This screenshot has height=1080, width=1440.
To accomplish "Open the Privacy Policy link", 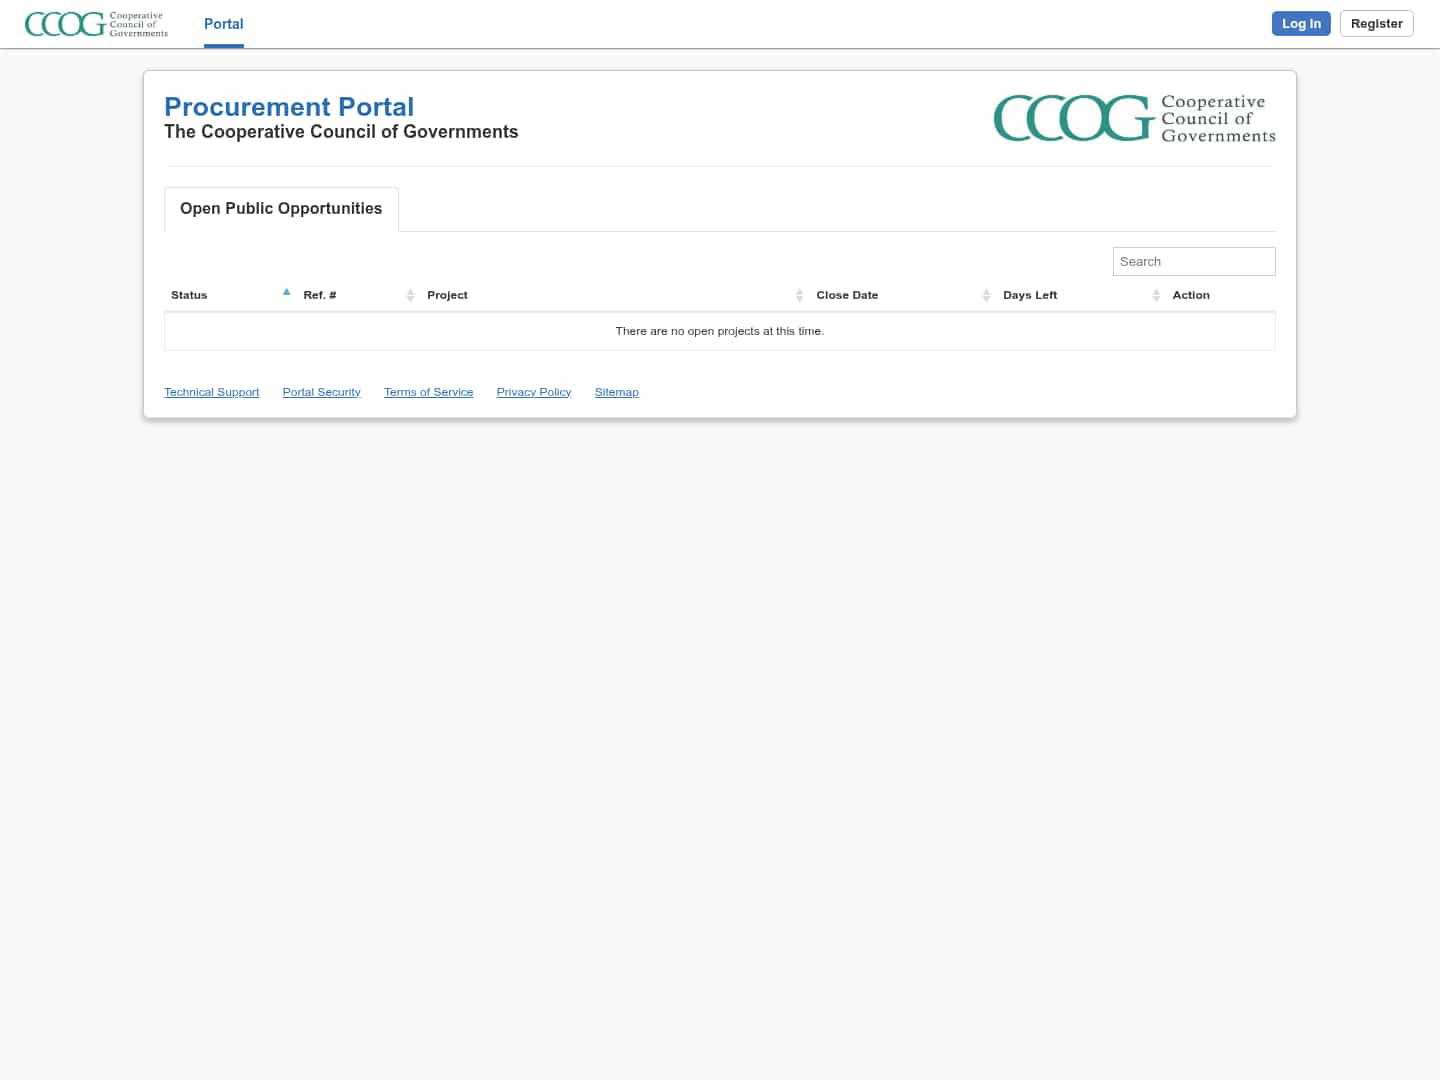I will [533, 392].
